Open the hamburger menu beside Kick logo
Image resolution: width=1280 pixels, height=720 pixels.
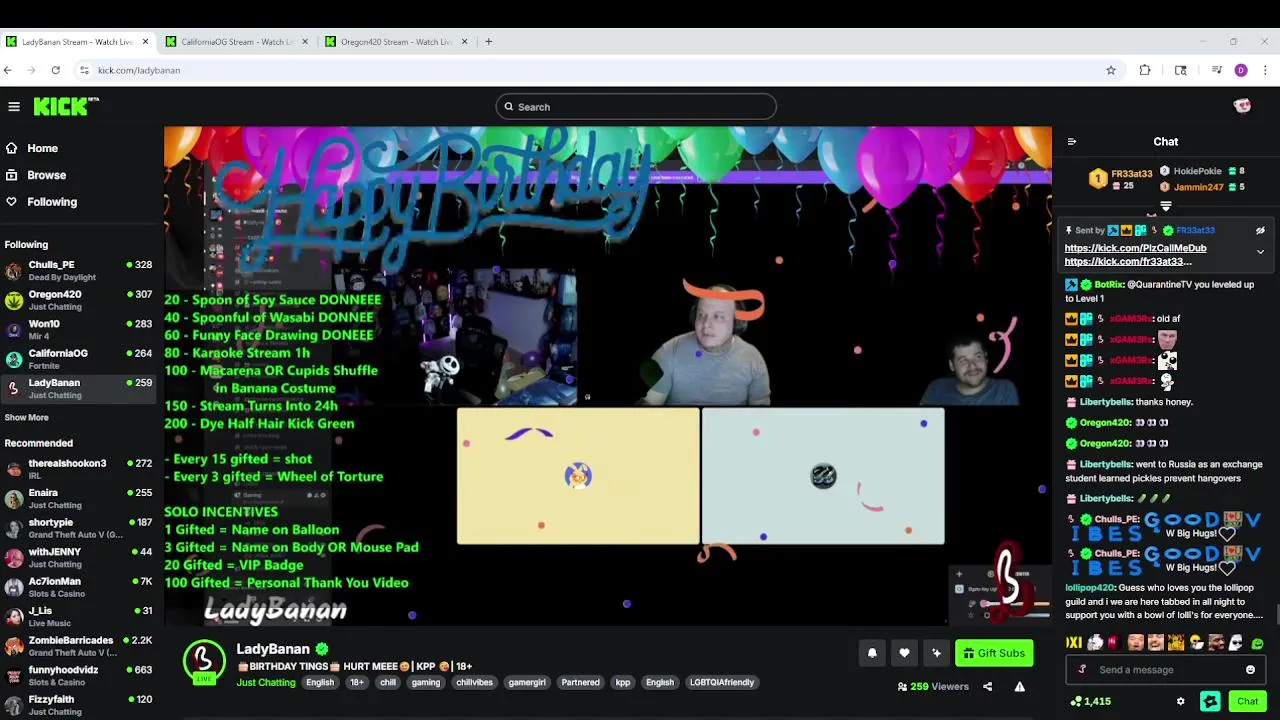point(14,106)
